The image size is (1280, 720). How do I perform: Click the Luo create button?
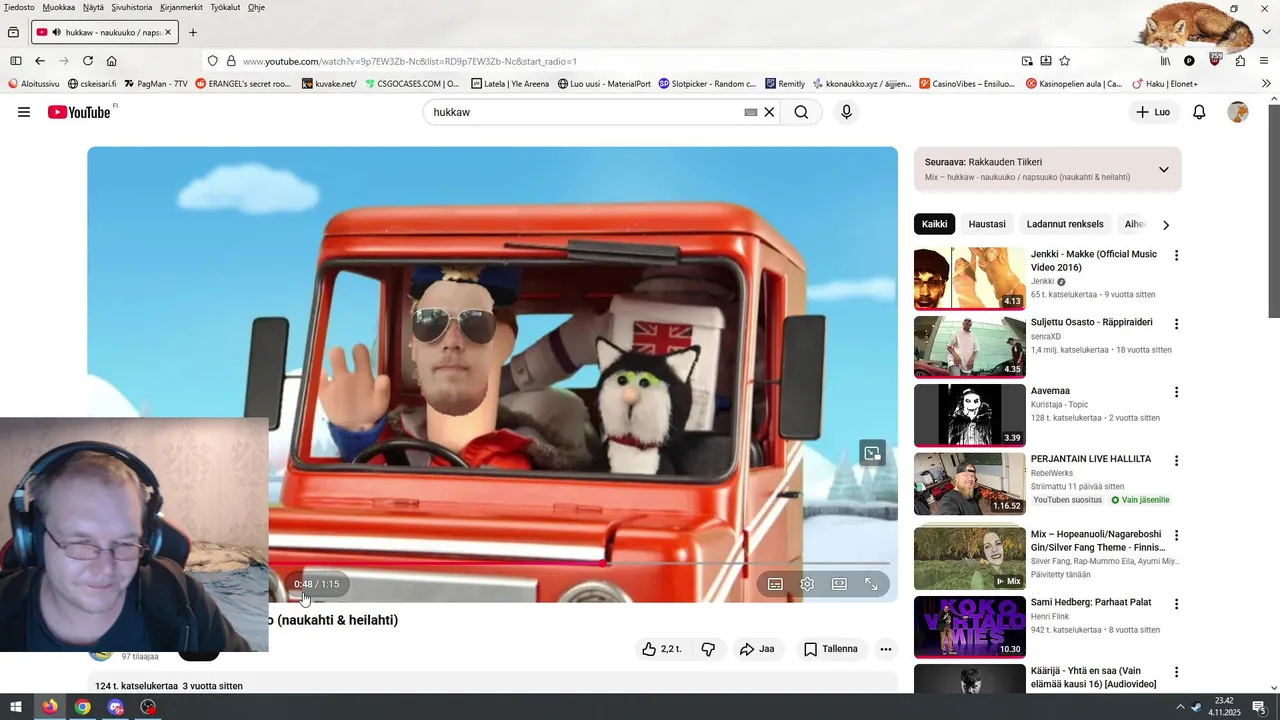(1152, 112)
